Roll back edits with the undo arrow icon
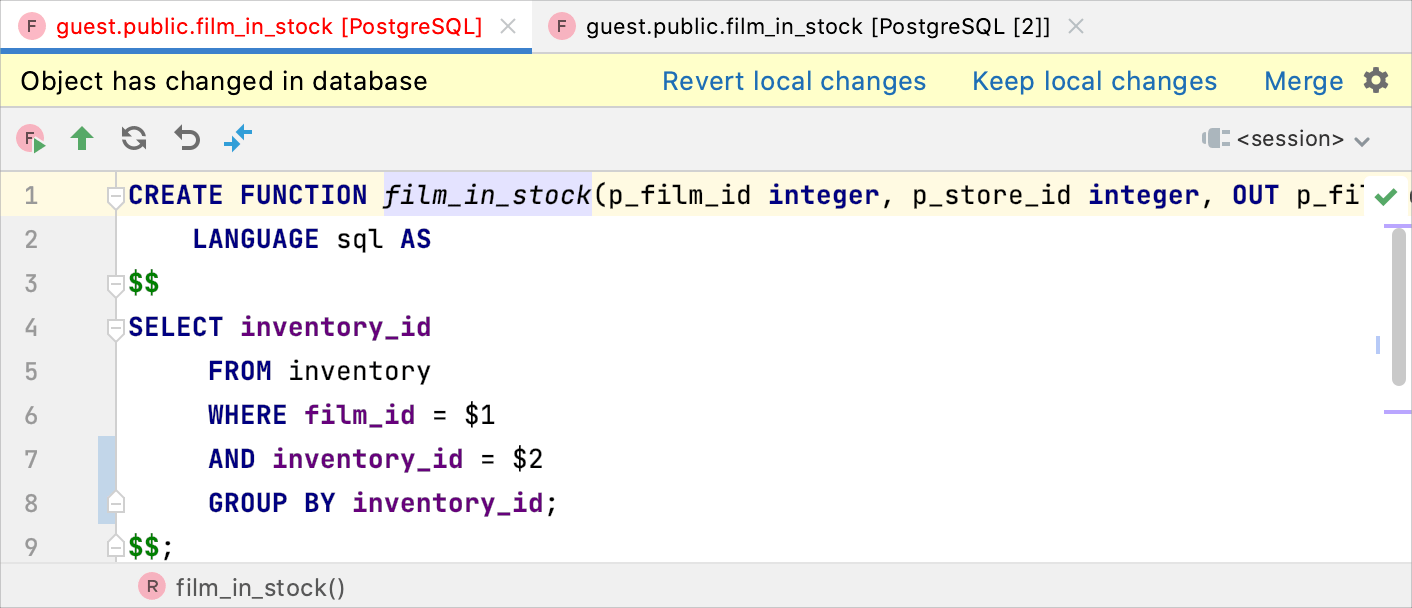 186,139
